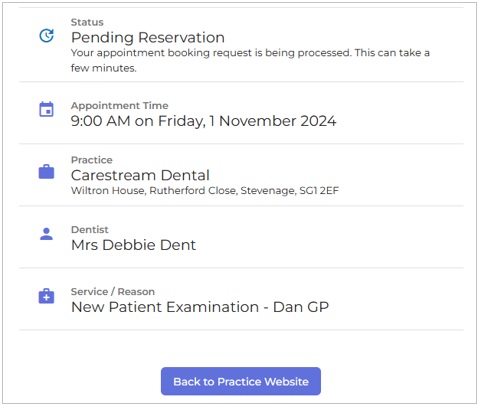Click the Dentist label
This screenshot has height=406, width=478.
pyautogui.click(x=90, y=230)
